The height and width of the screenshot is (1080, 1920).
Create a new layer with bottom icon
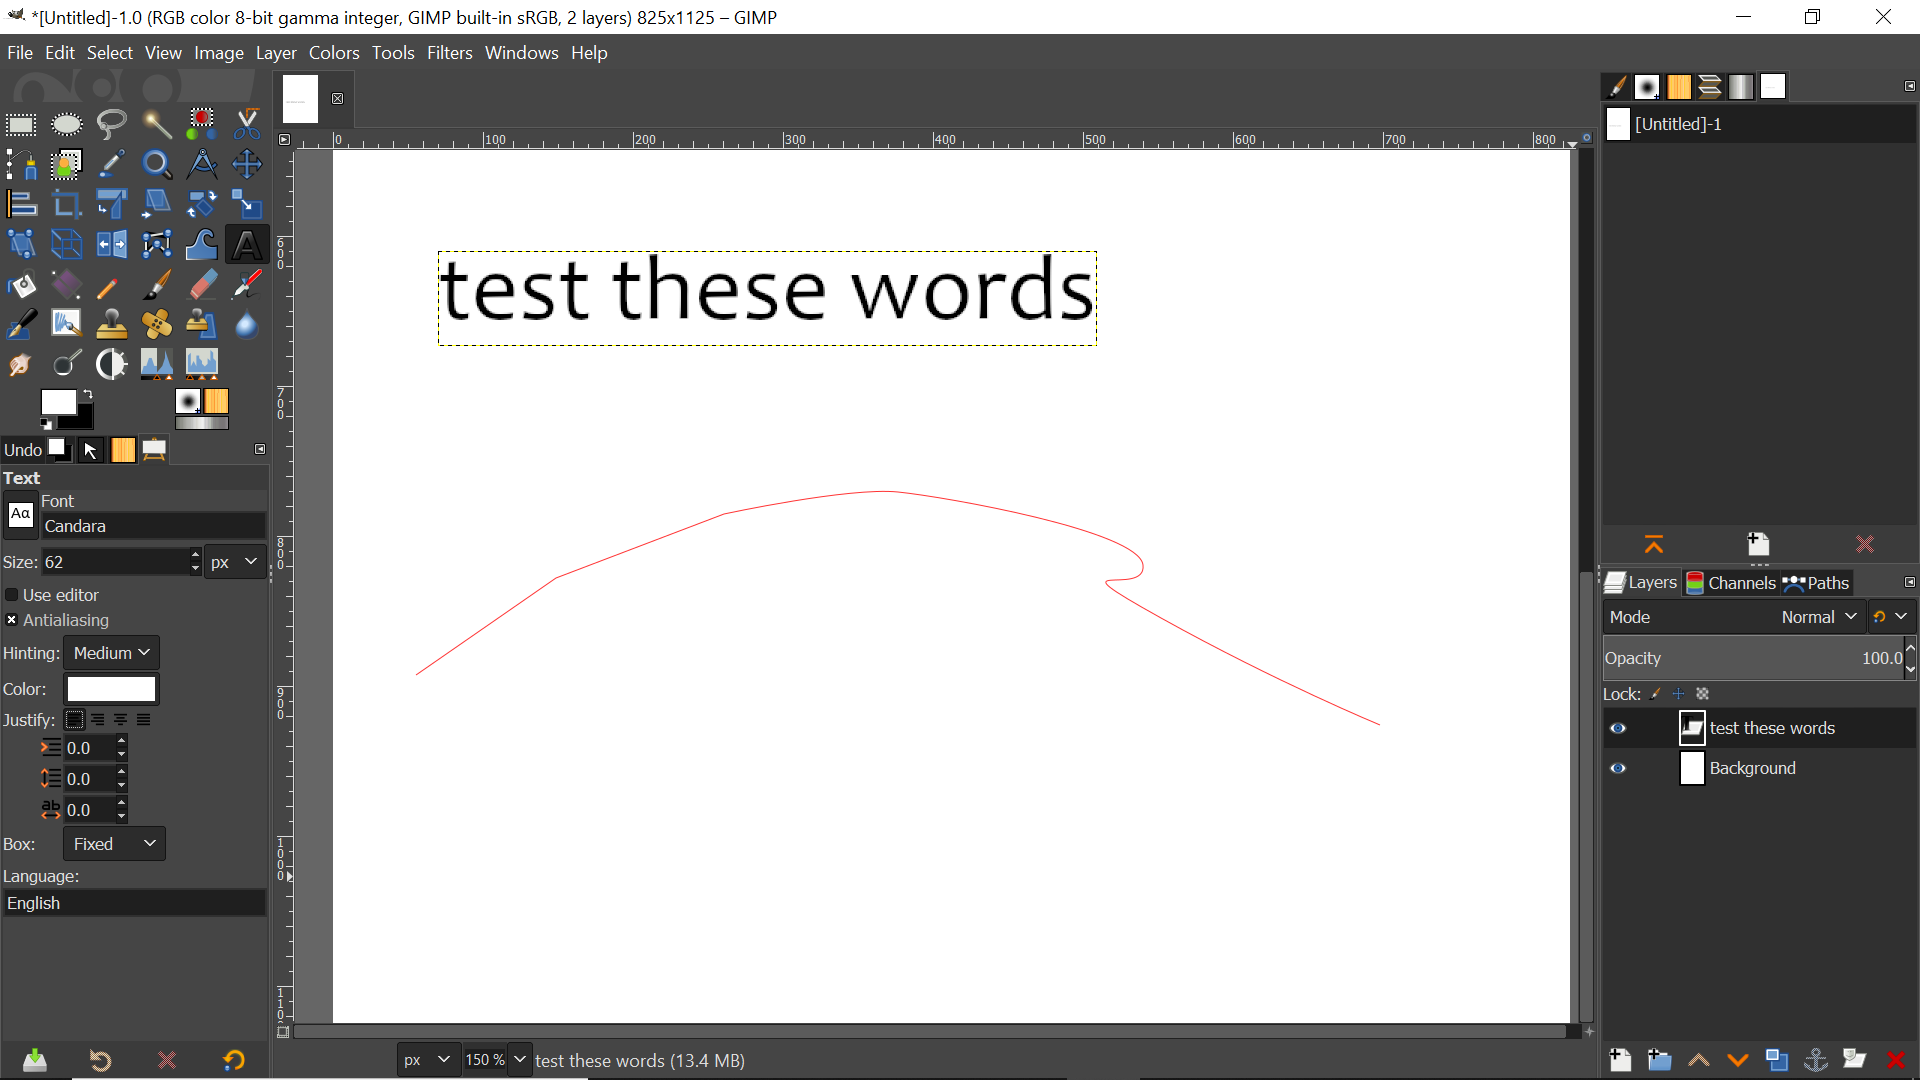point(1620,1060)
